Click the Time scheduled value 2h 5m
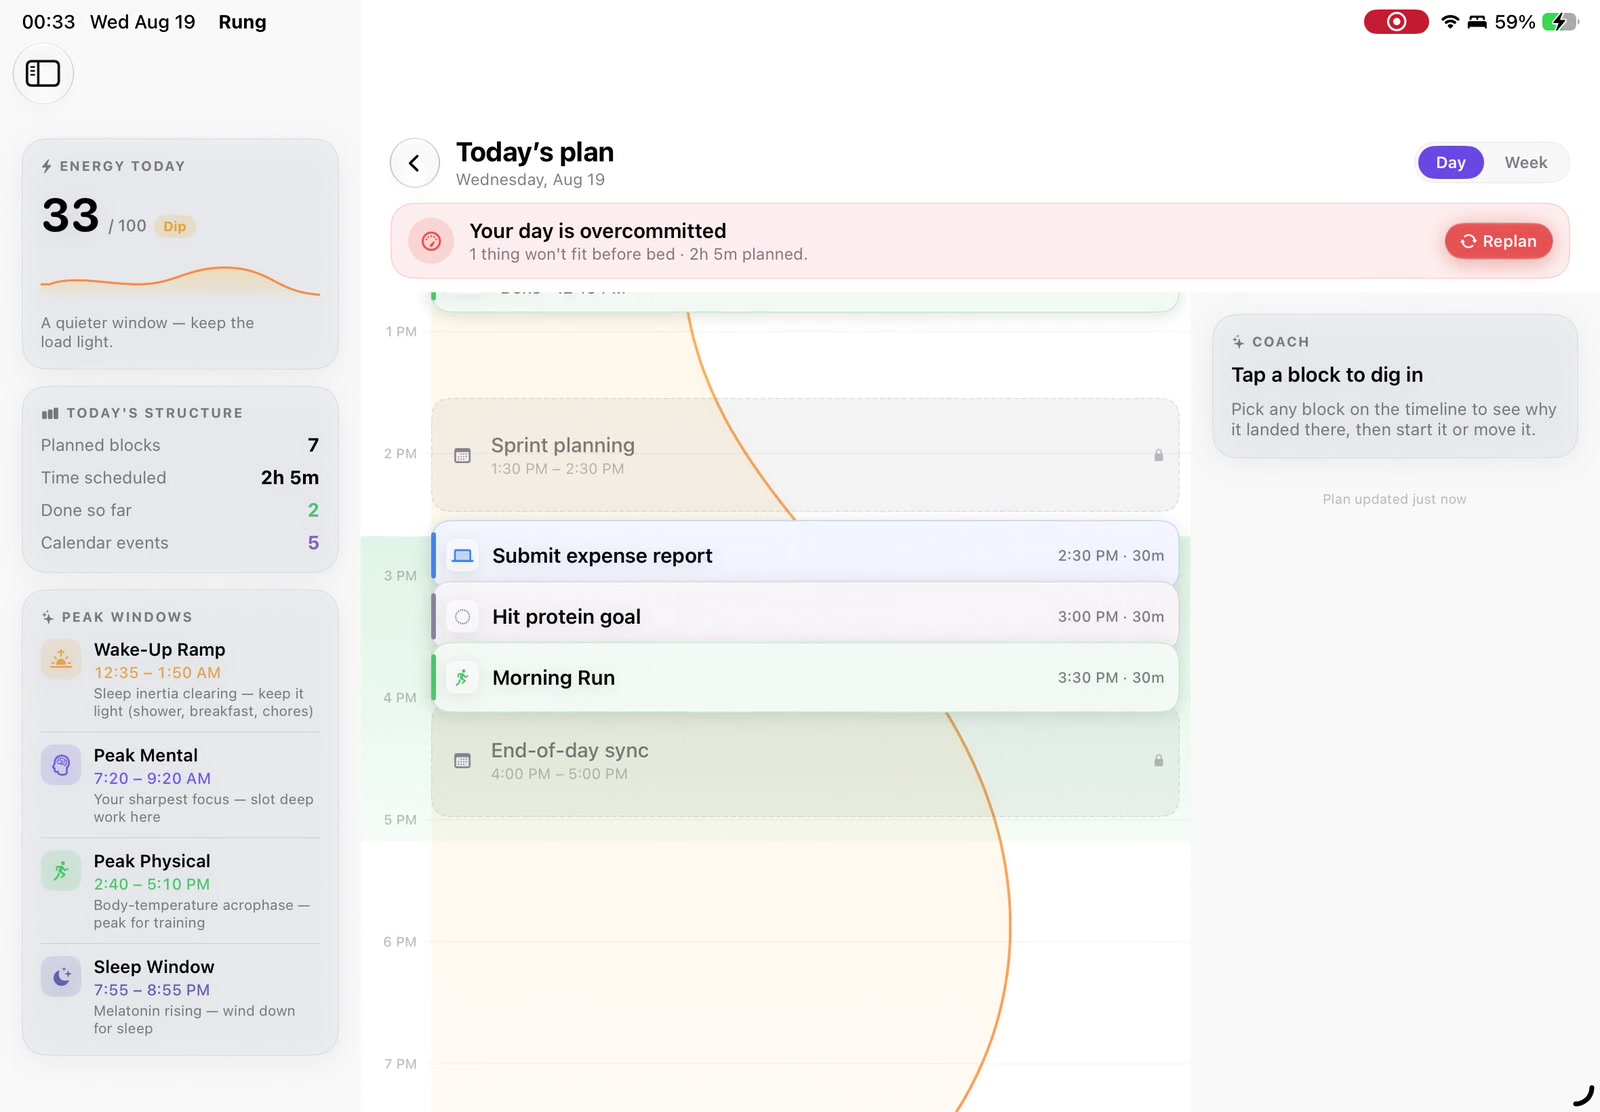This screenshot has height=1112, width=1600. (290, 478)
